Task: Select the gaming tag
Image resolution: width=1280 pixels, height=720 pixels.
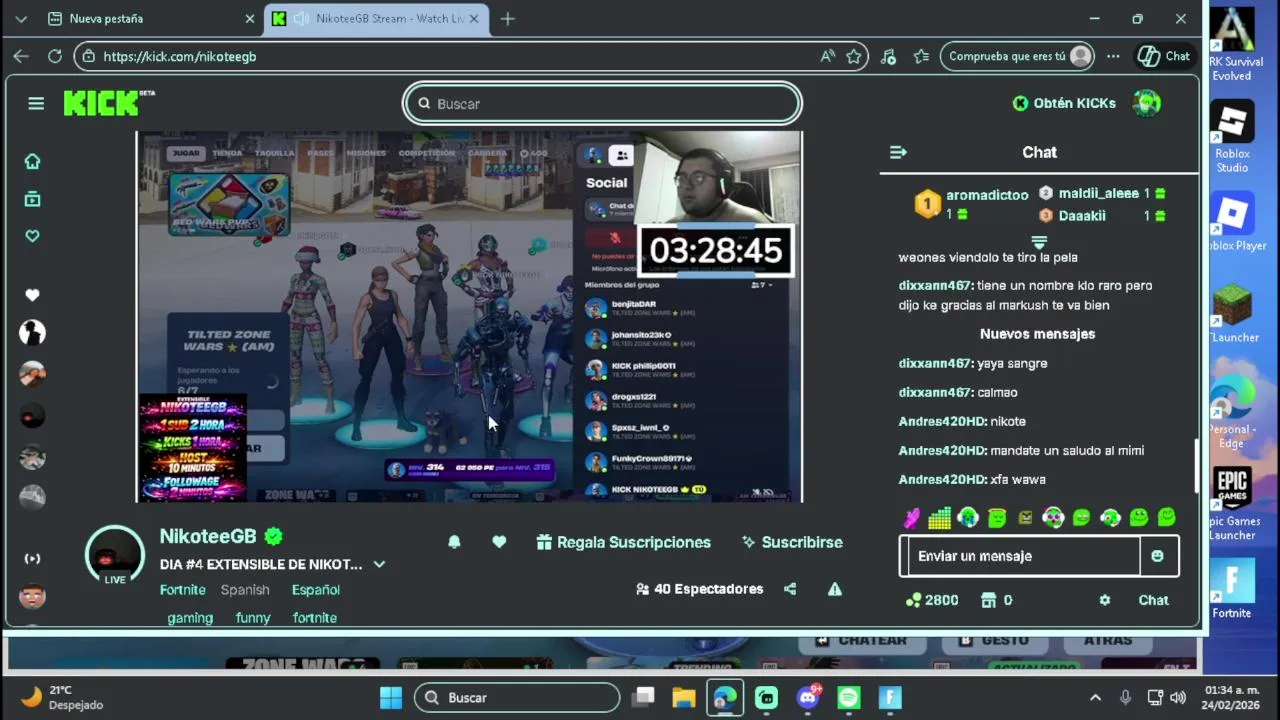Action: coord(190,618)
